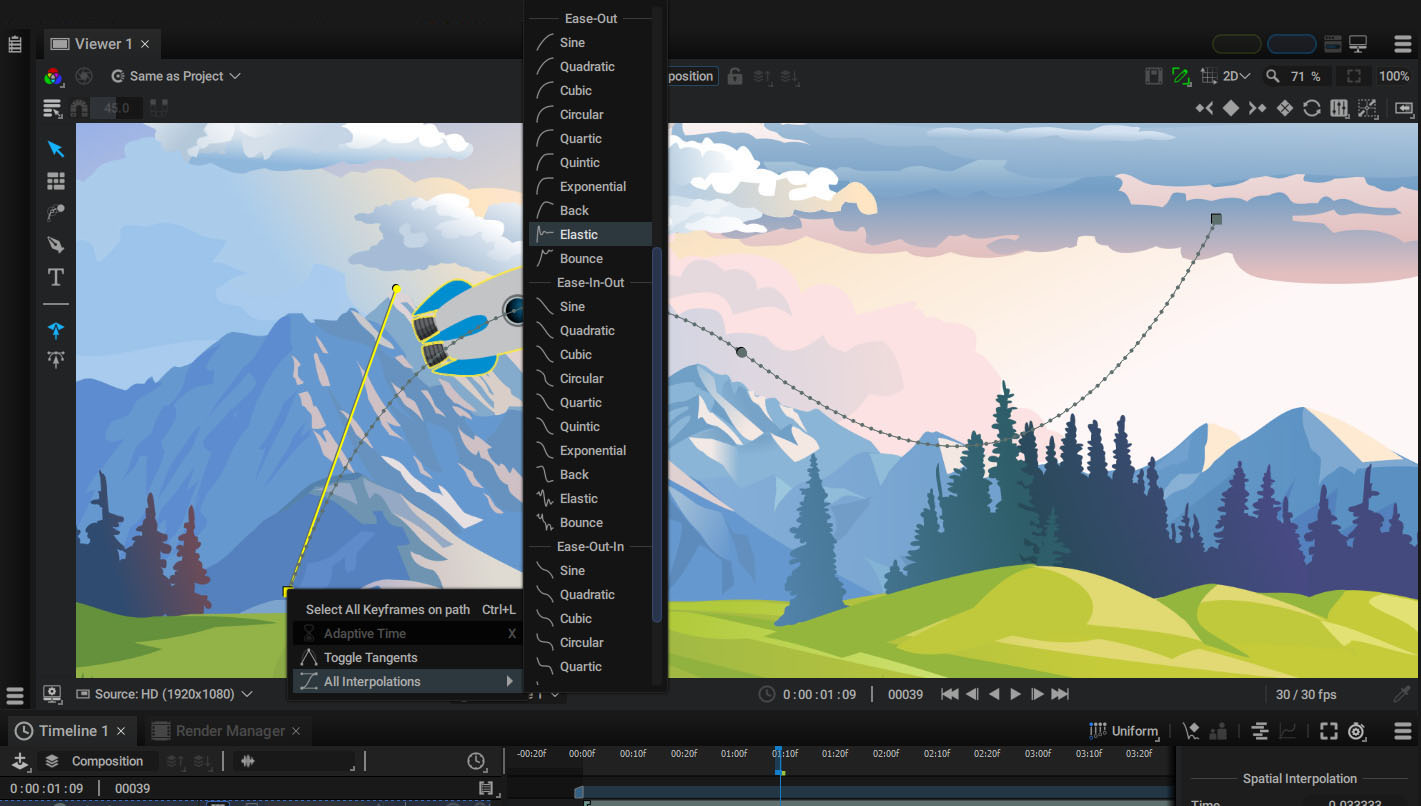Screen dimensions: 1421x806
Task: Click the color picker eyedropper icon
Action: pos(1401,694)
